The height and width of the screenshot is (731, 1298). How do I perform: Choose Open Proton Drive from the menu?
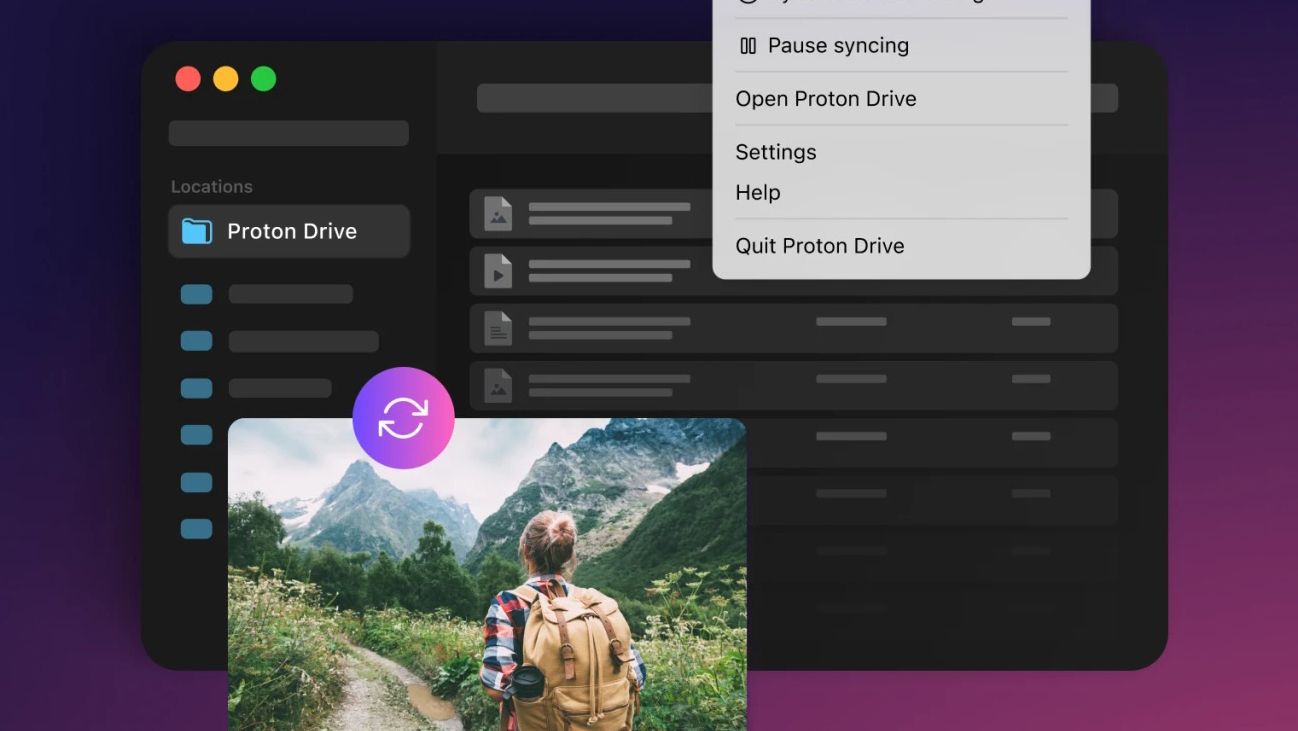[826, 98]
